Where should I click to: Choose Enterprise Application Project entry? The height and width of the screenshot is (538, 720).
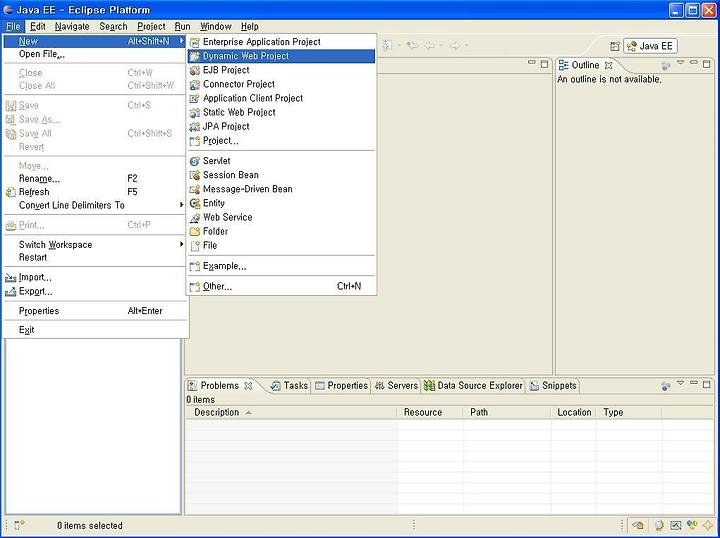[281, 42]
